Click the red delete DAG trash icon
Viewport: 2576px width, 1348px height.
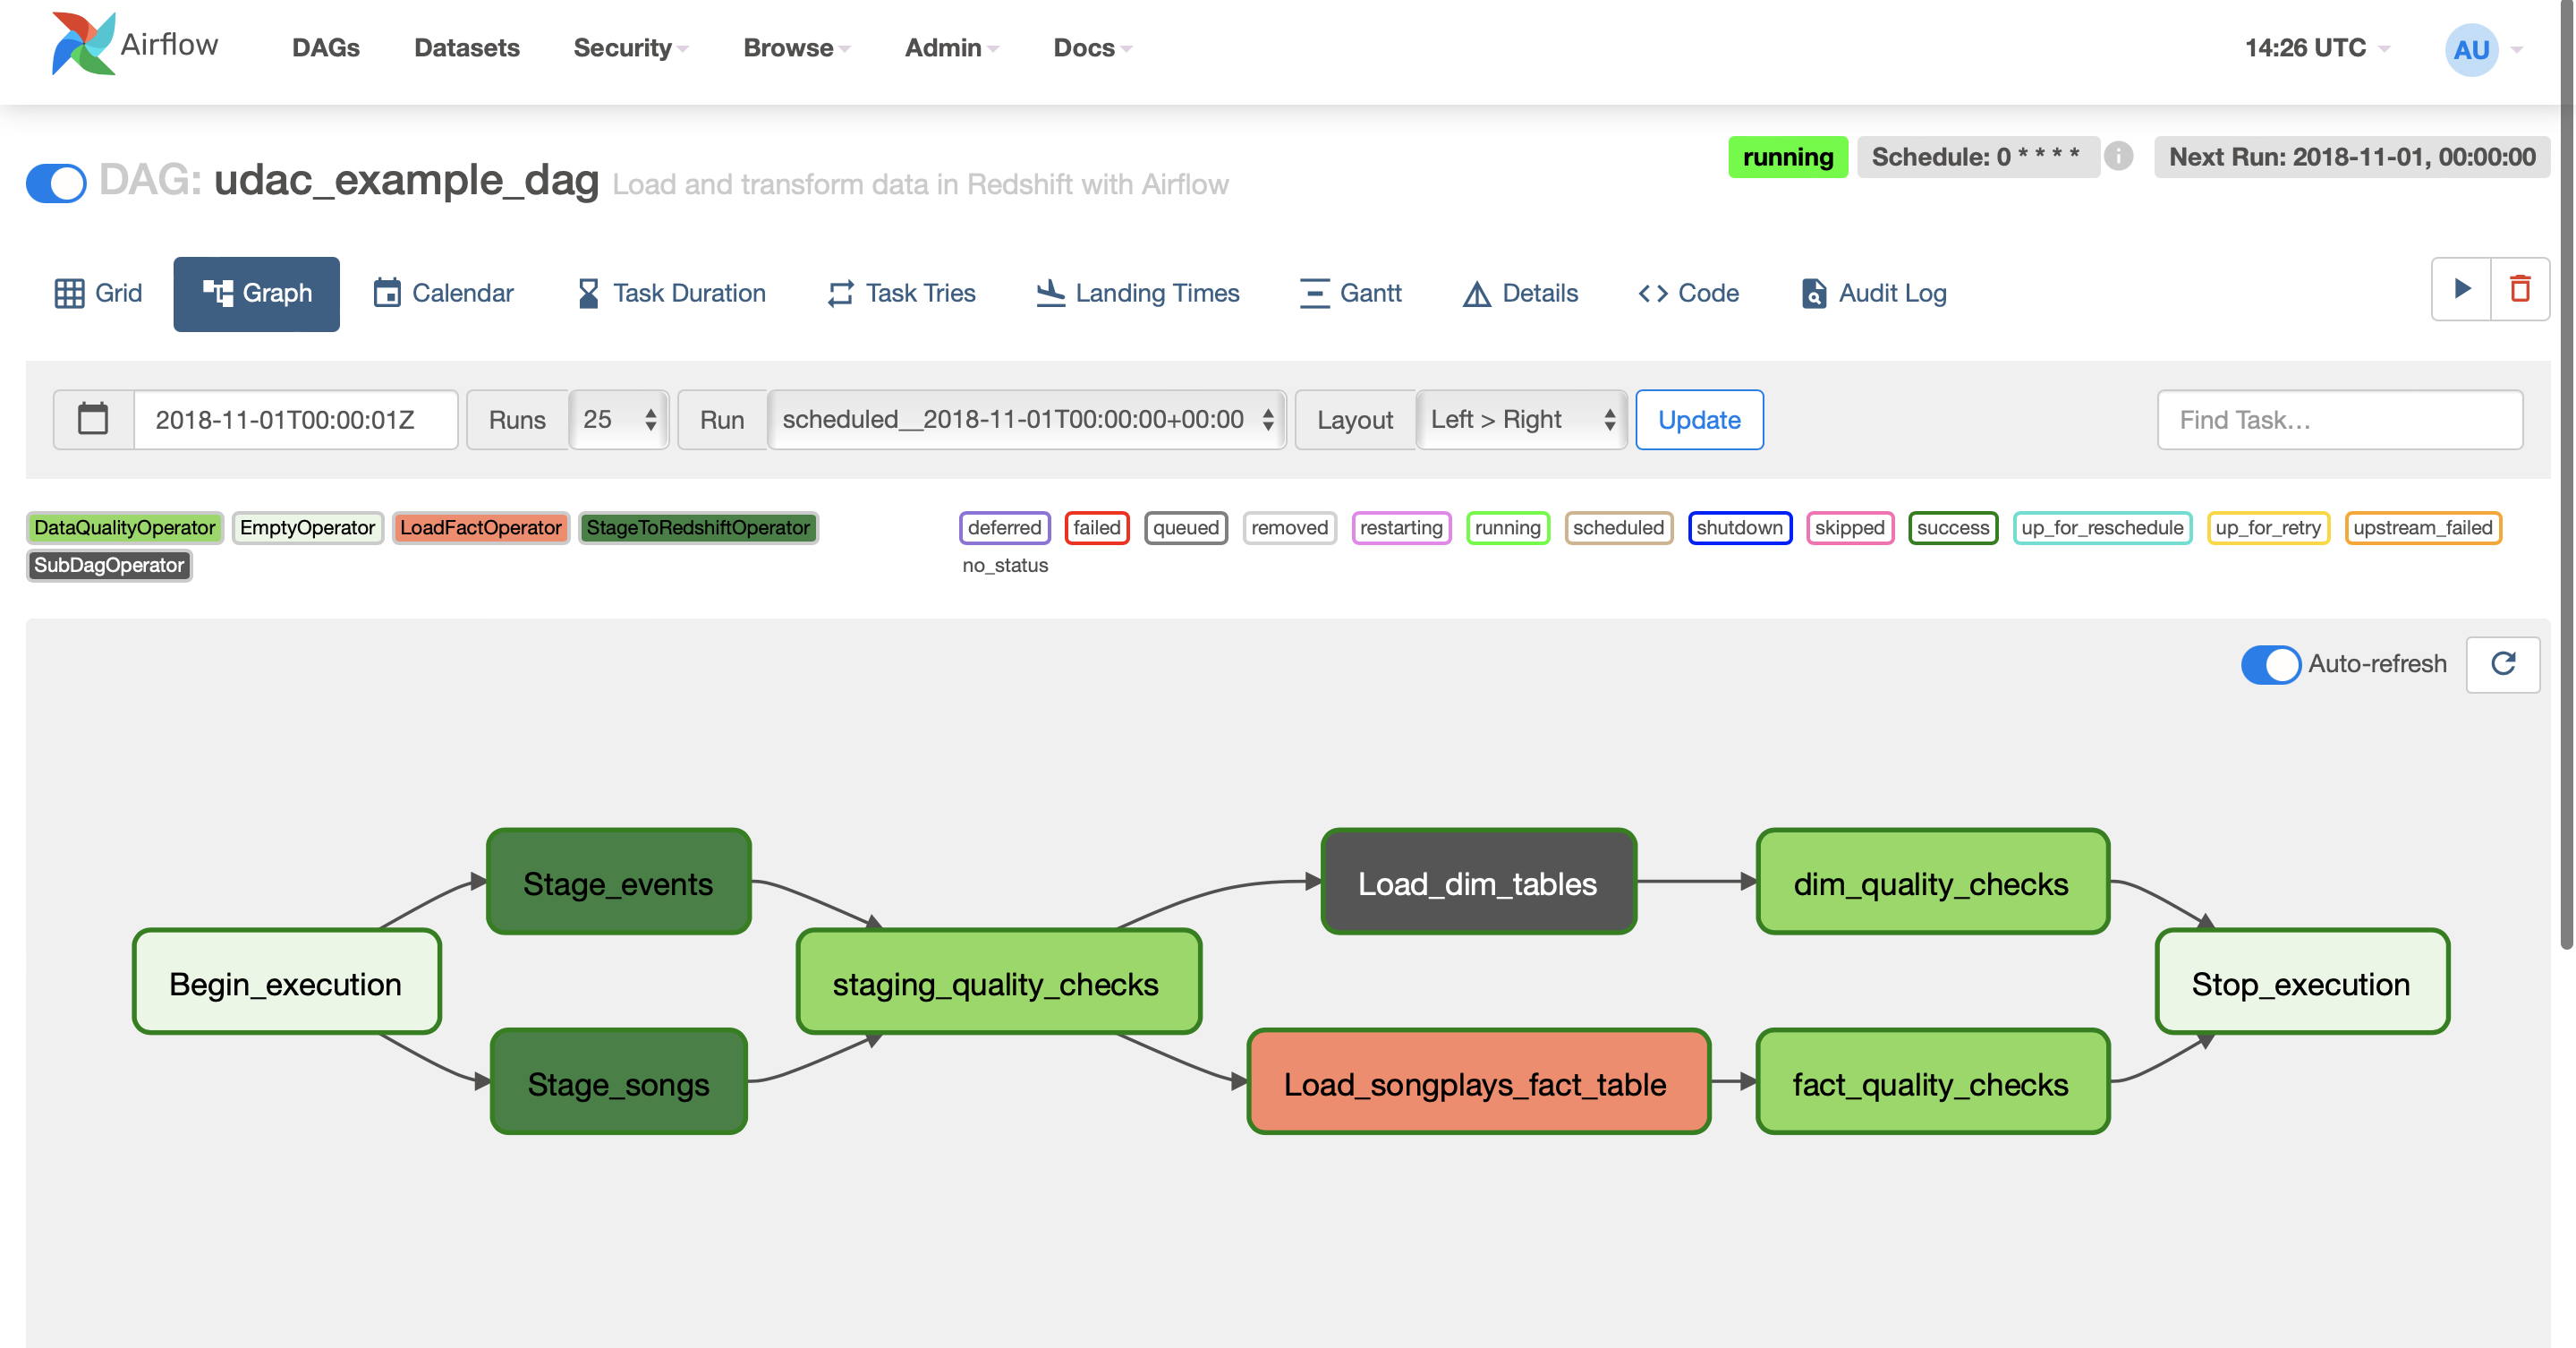(x=2520, y=289)
